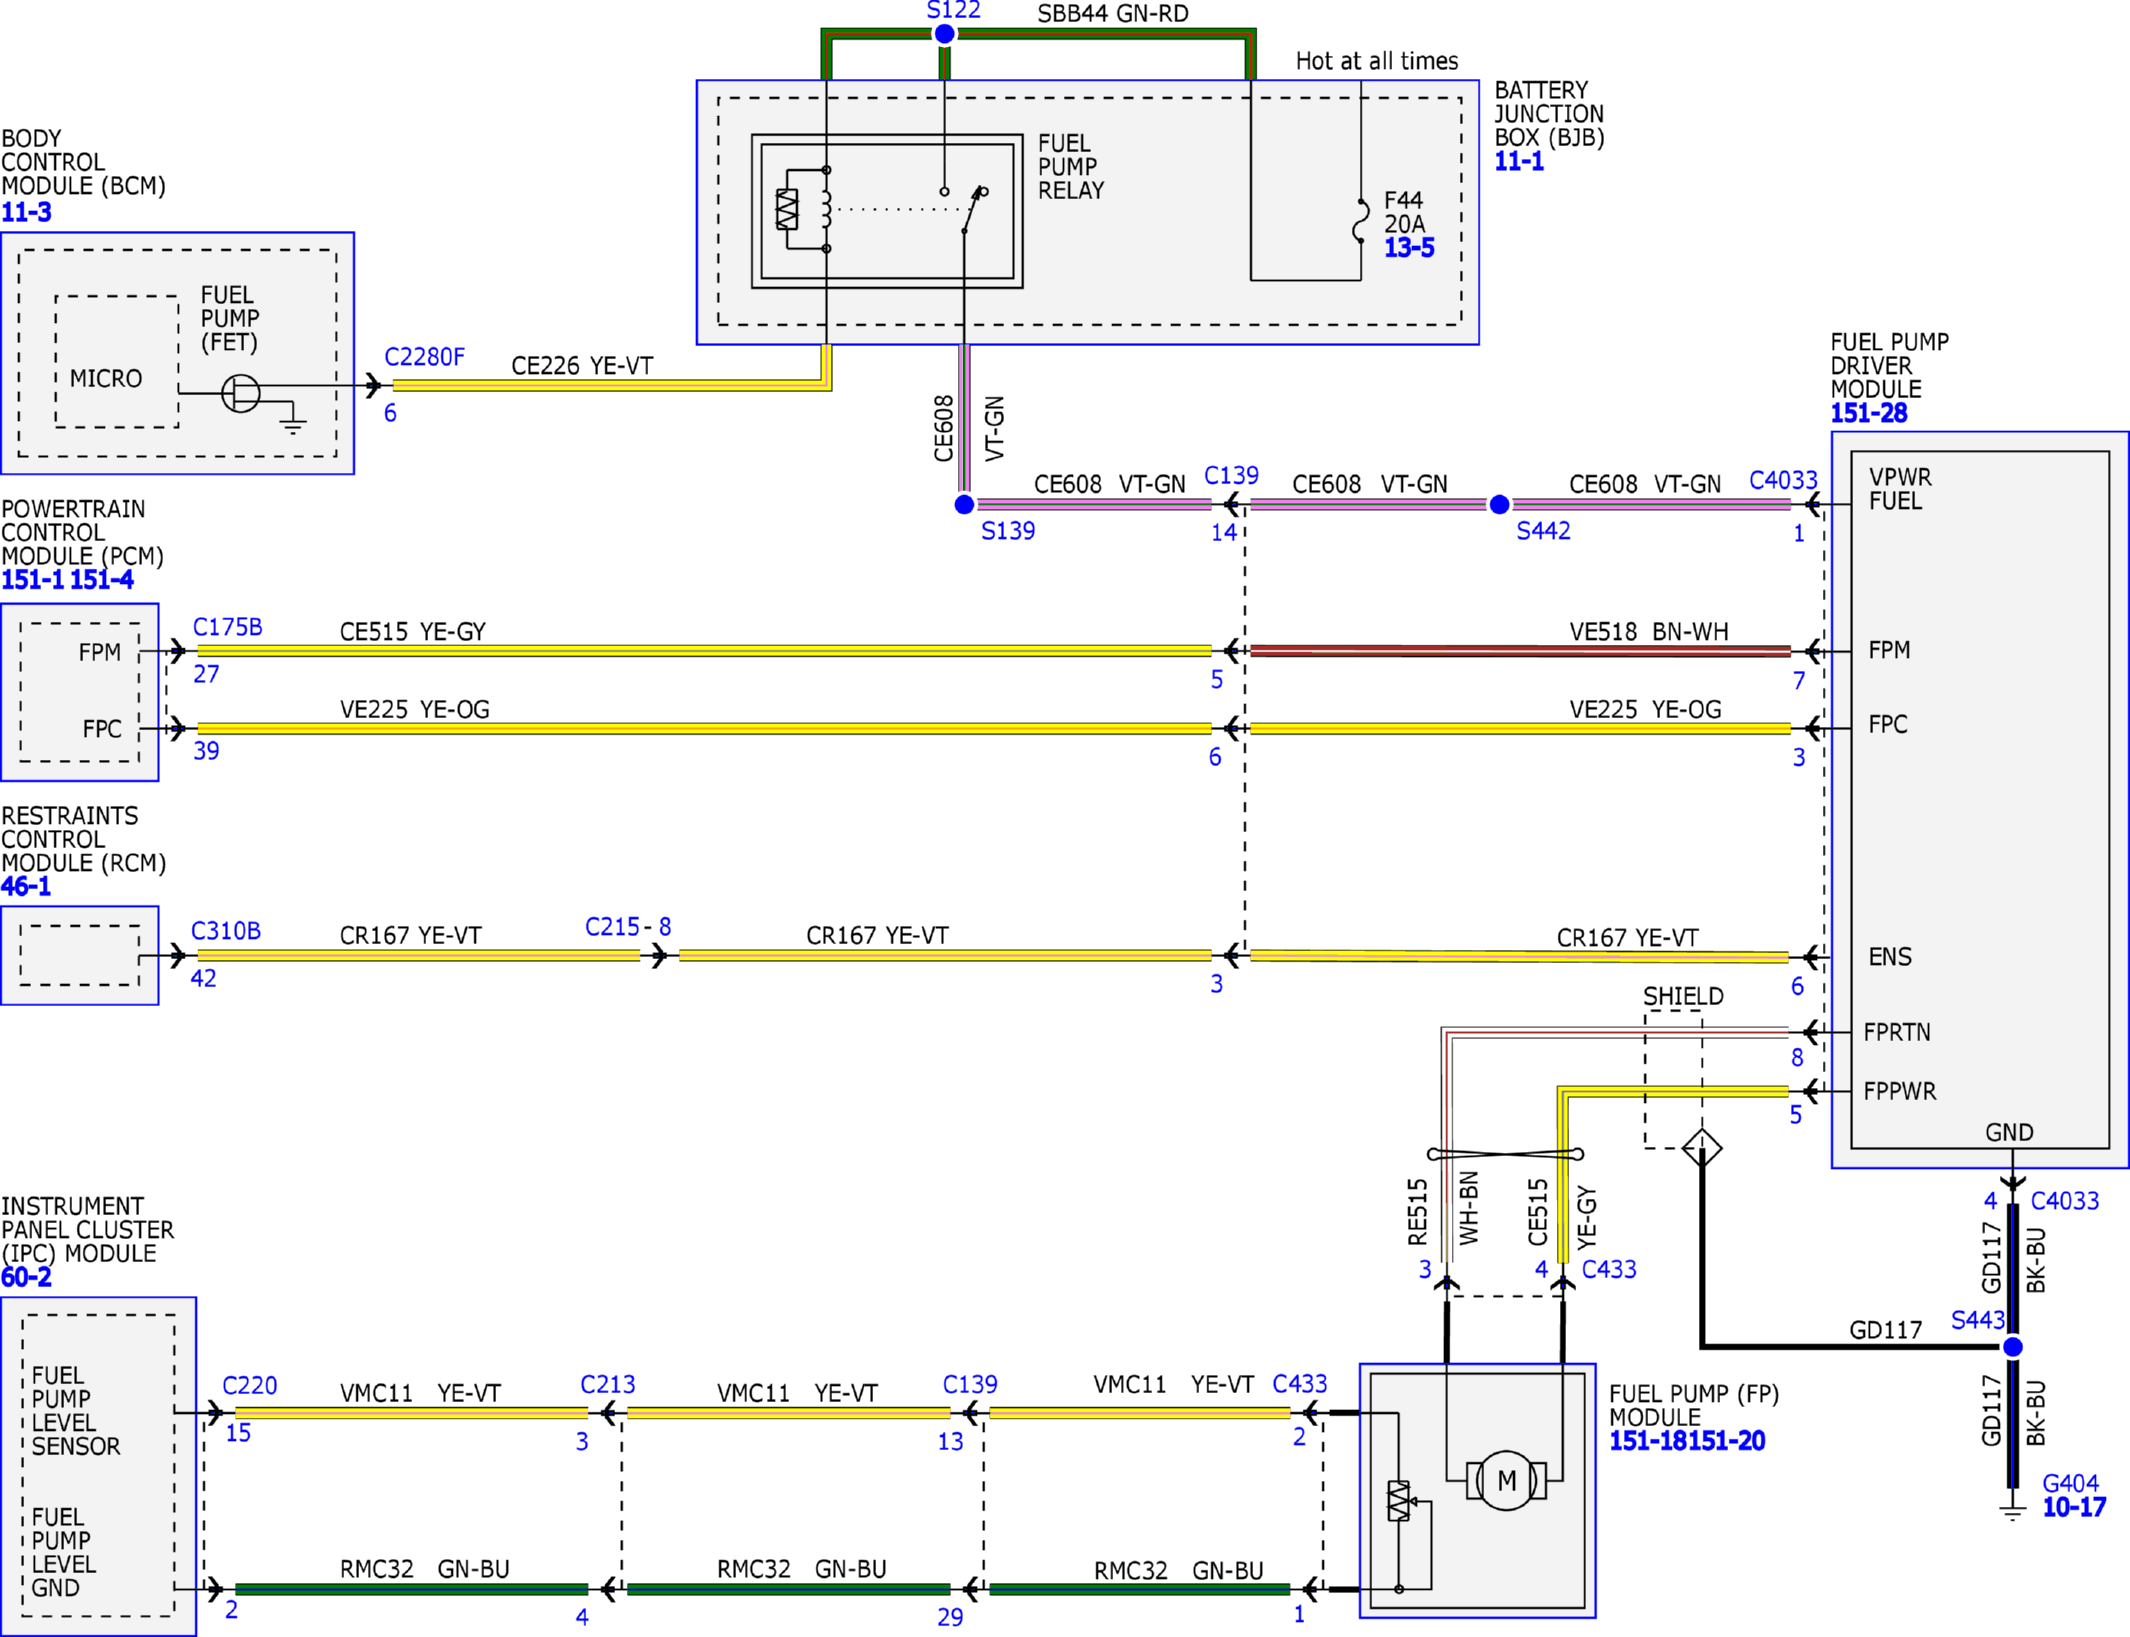Follow the 13-5 fuse F44 reference
Image resolution: width=2130 pixels, height=1637 pixels.
click(1409, 248)
